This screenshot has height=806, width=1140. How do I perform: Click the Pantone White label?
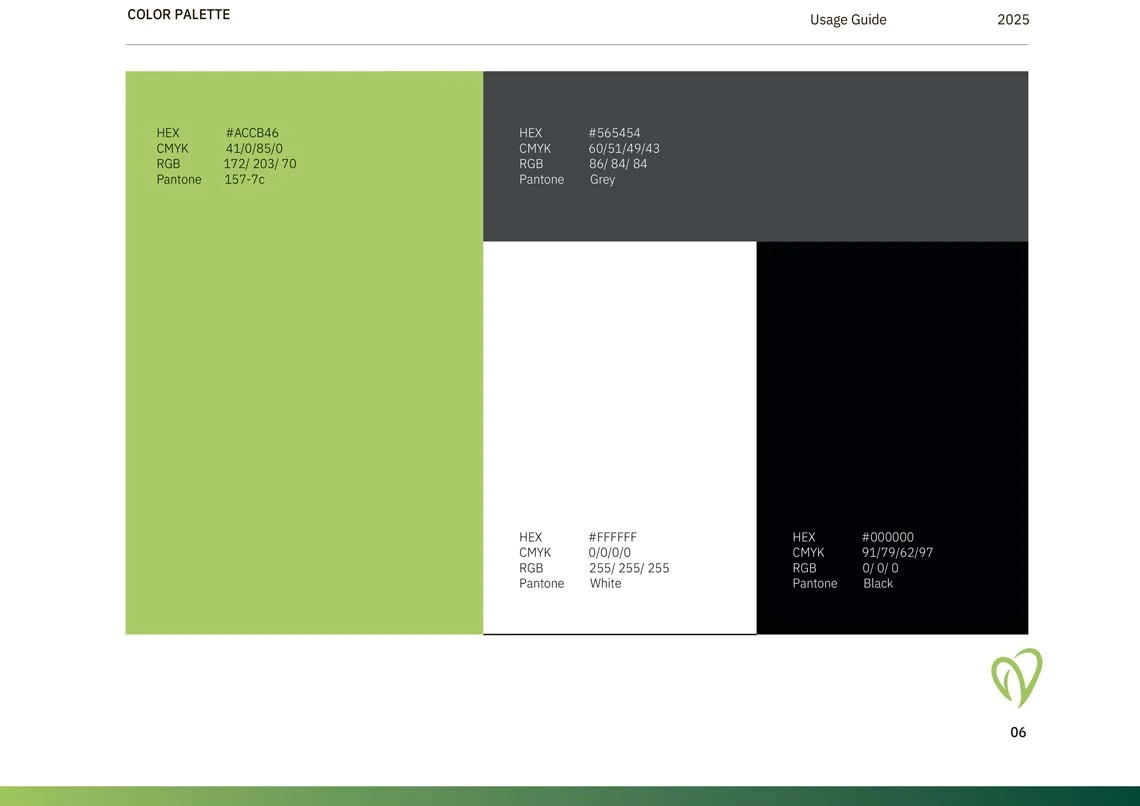(605, 584)
